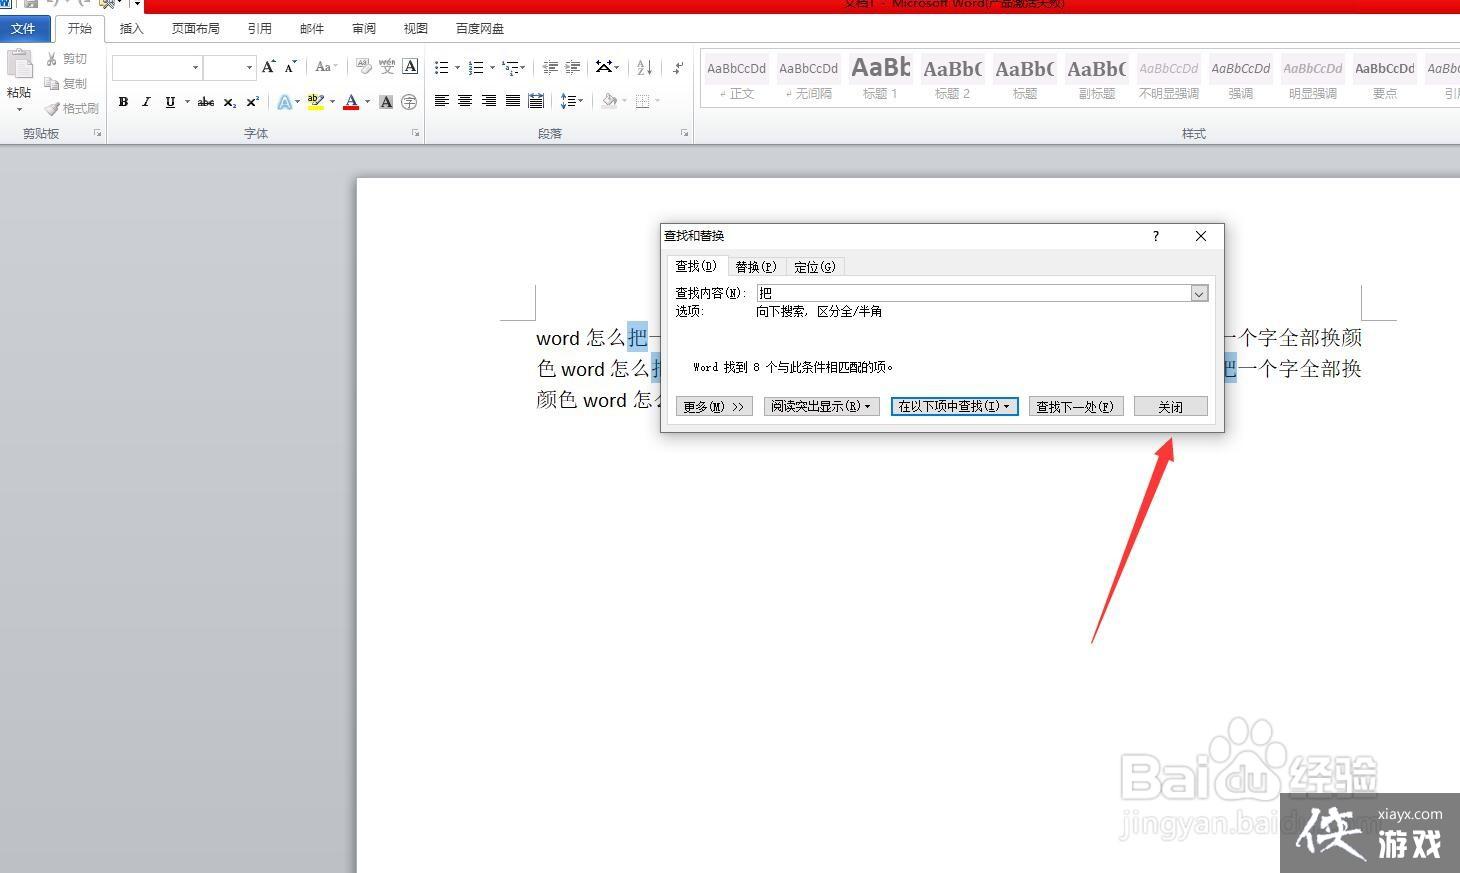
Task: Apply strikethrough to text
Action: tap(206, 102)
